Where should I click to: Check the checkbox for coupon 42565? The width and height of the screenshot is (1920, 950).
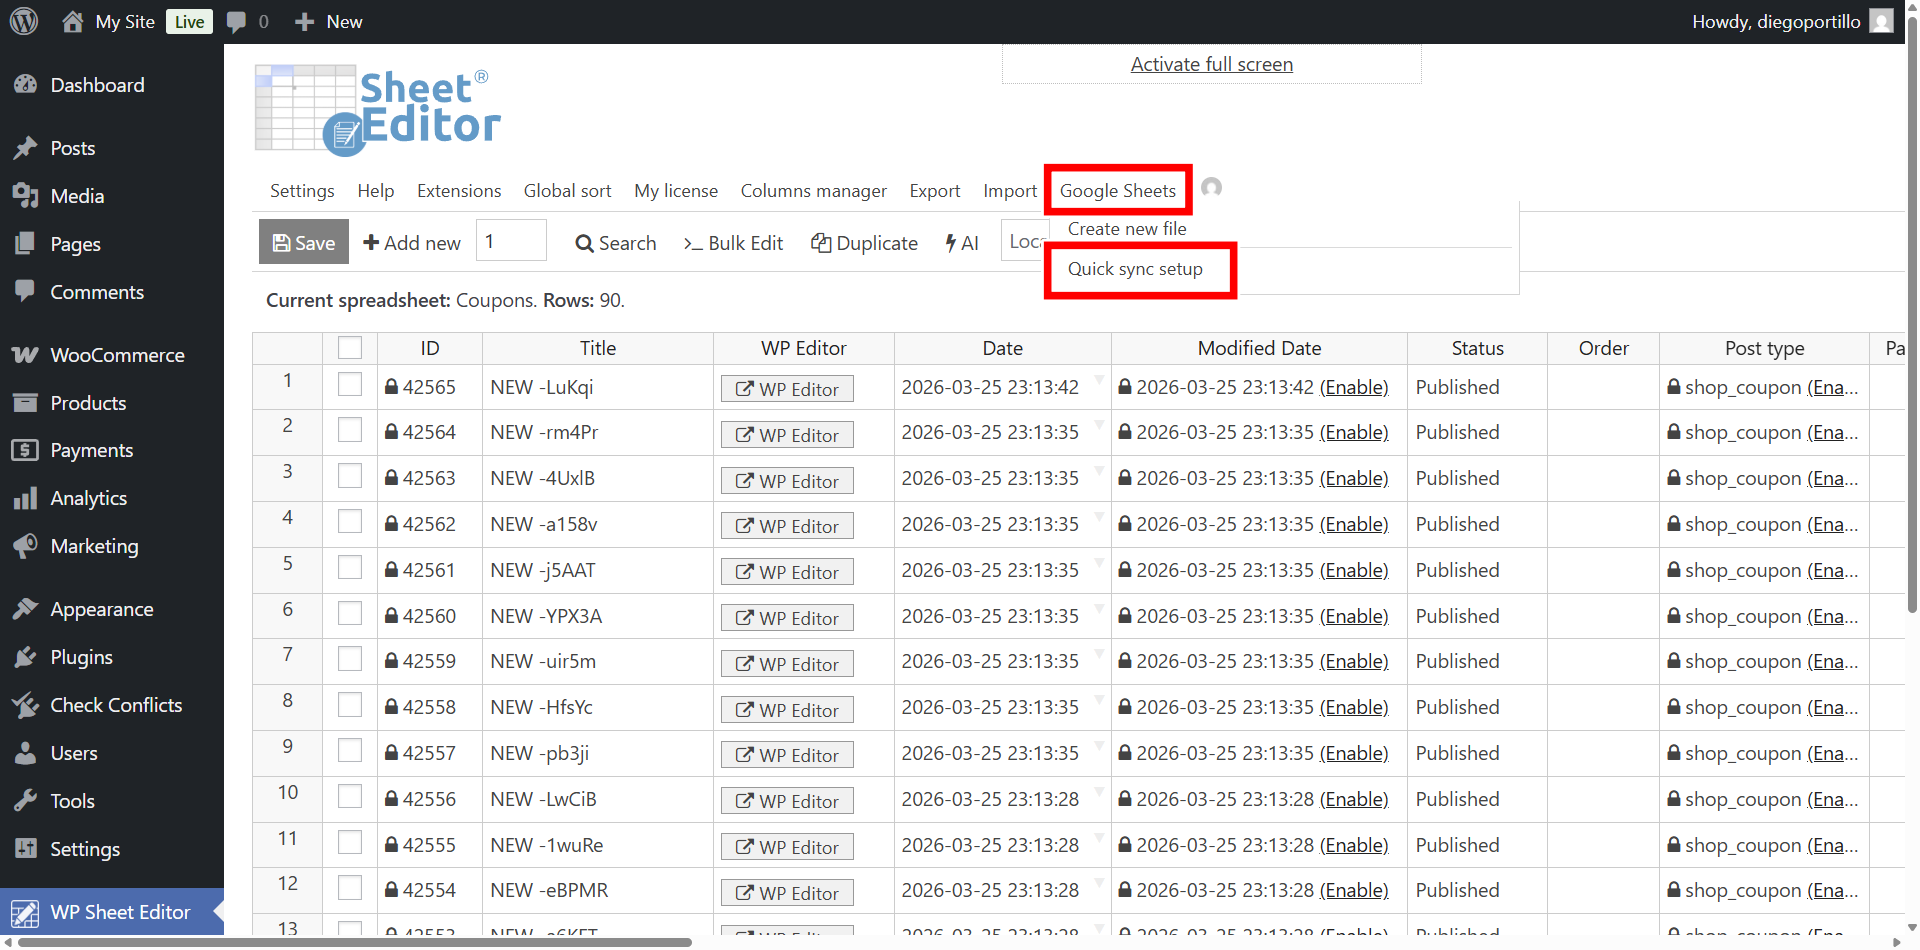click(350, 385)
